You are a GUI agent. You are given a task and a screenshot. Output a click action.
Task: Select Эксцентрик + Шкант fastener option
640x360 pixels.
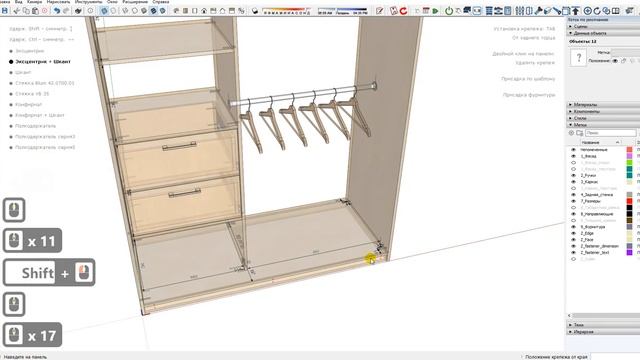pyautogui.click(x=43, y=62)
